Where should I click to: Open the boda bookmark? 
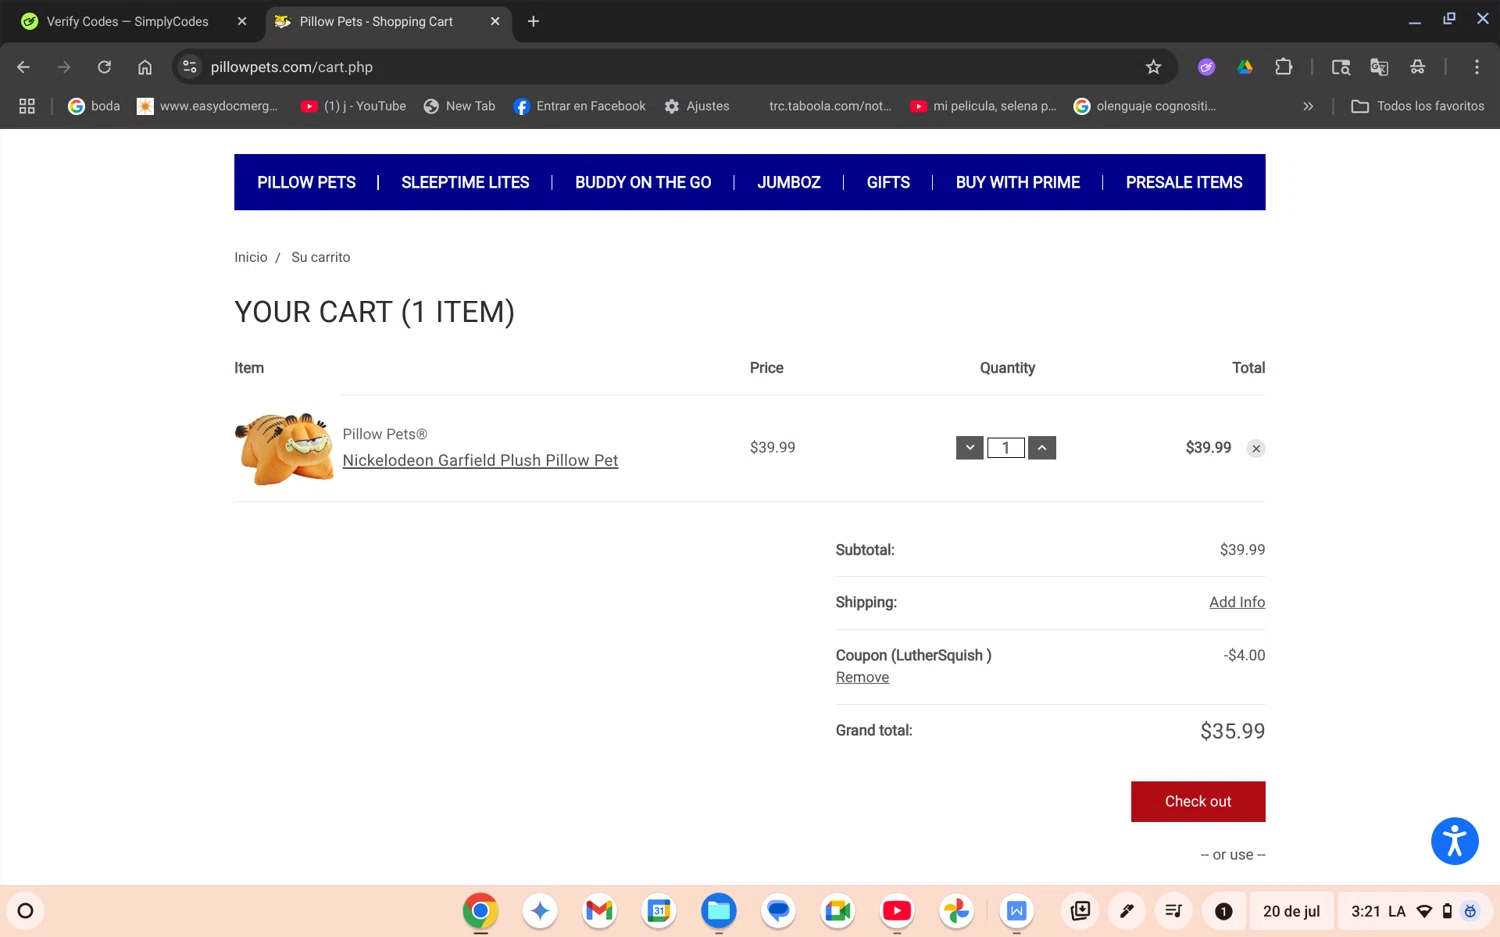(x=94, y=106)
